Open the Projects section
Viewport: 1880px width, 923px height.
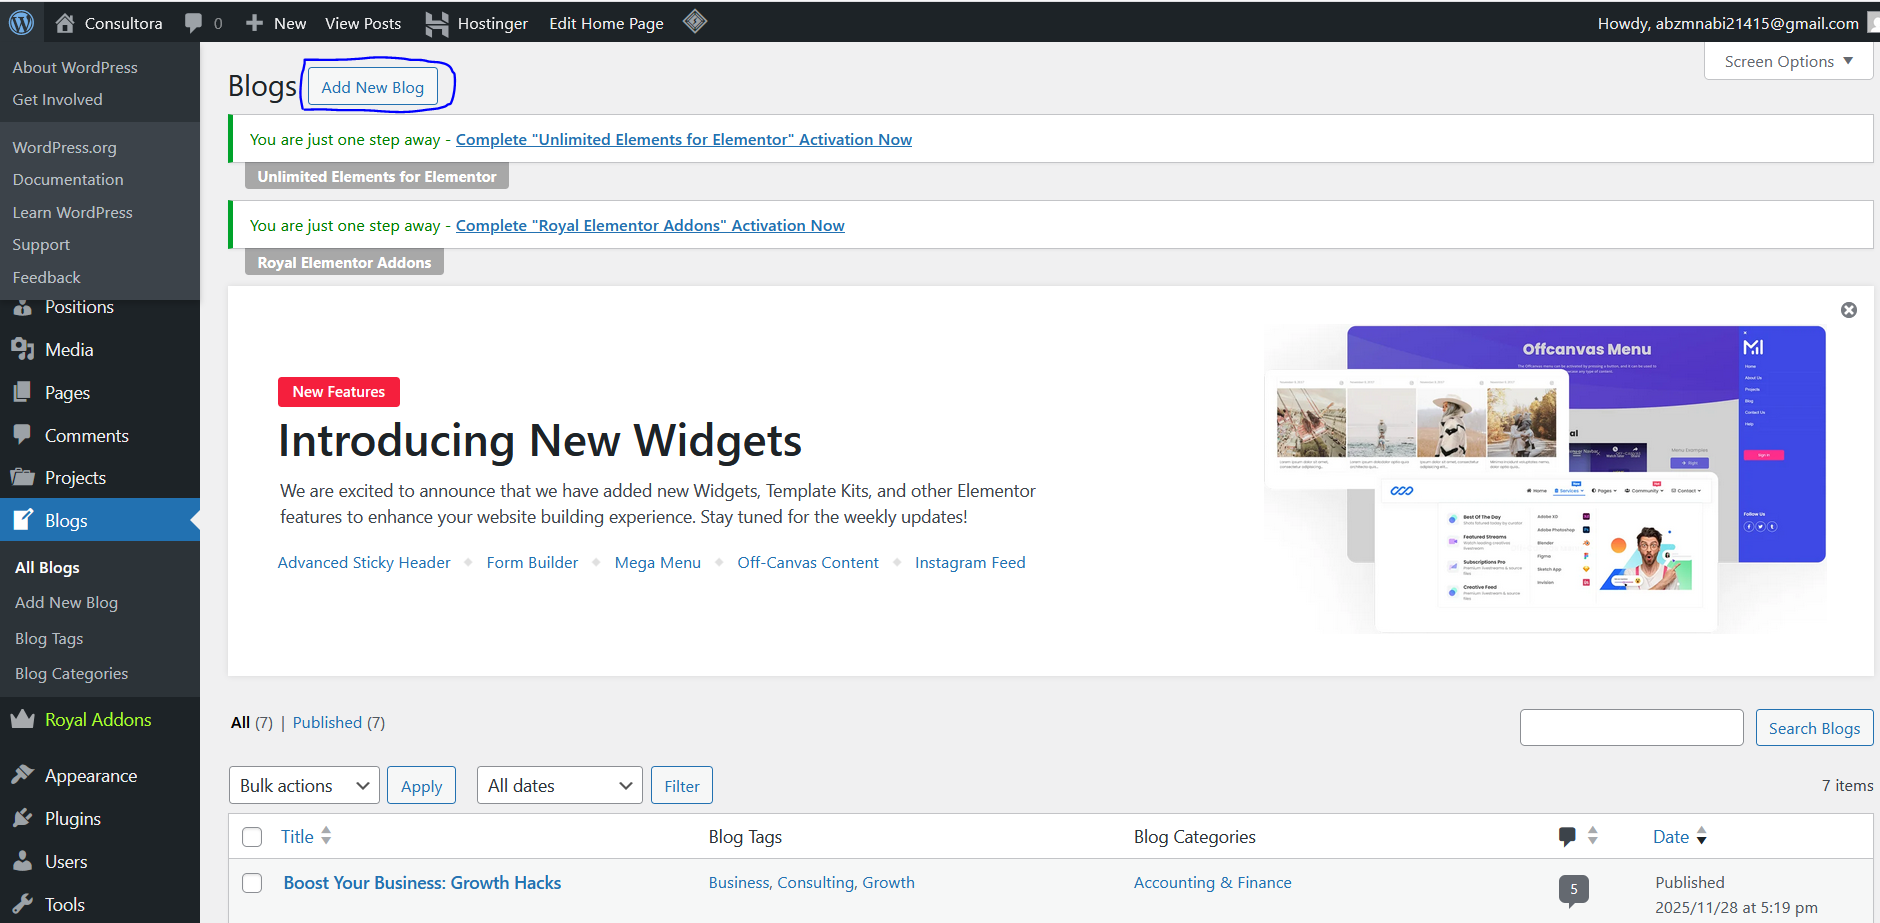pos(24,477)
